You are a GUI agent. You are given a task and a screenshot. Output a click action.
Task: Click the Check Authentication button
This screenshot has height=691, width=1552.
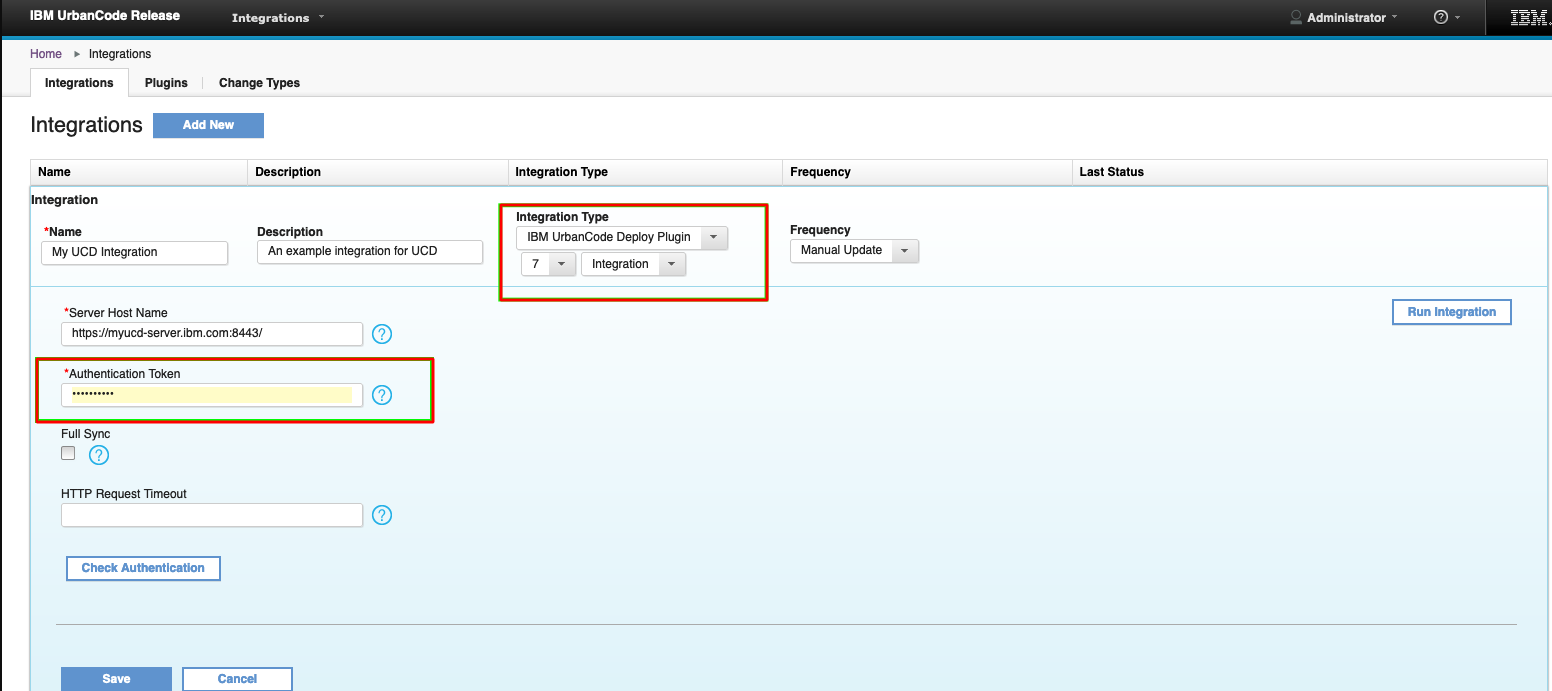[142, 568]
